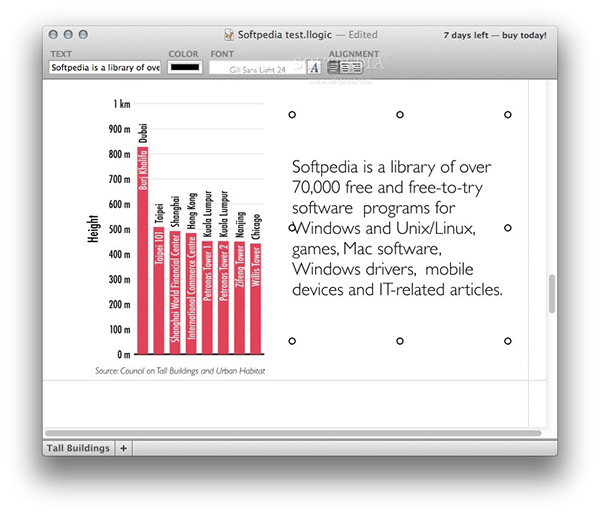Click the Nanjing city label

click(240, 225)
